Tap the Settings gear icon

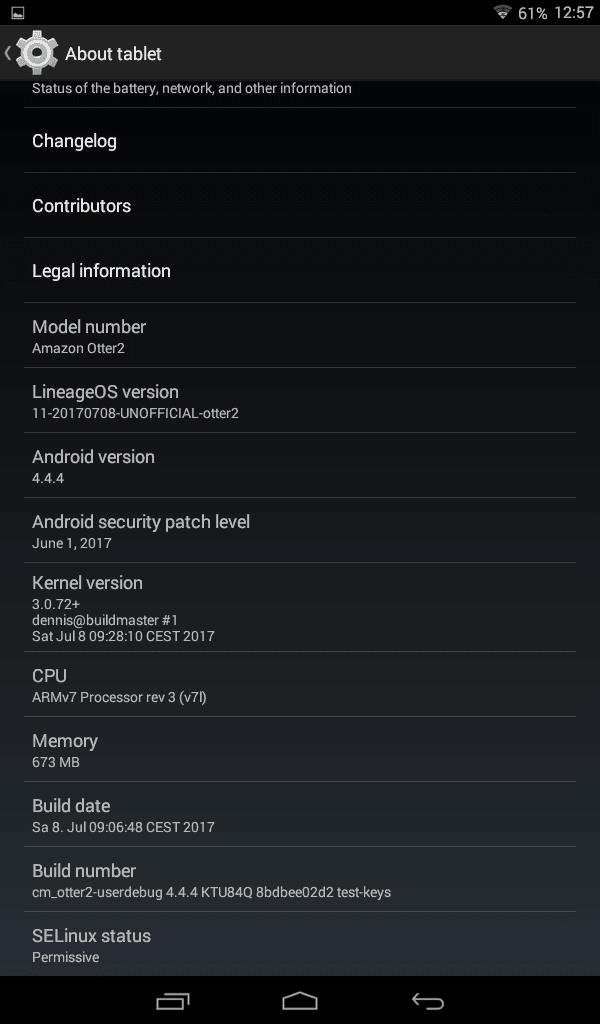tap(37, 53)
